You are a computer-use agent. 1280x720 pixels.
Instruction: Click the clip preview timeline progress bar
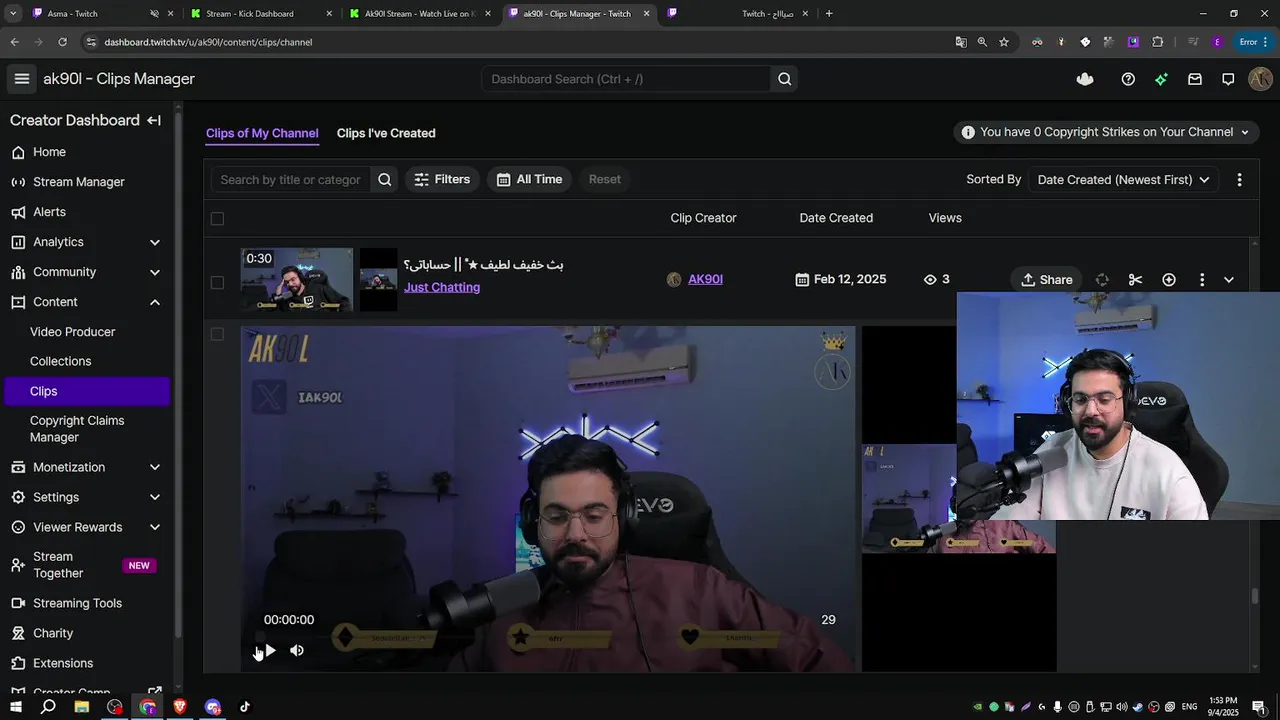(548, 636)
